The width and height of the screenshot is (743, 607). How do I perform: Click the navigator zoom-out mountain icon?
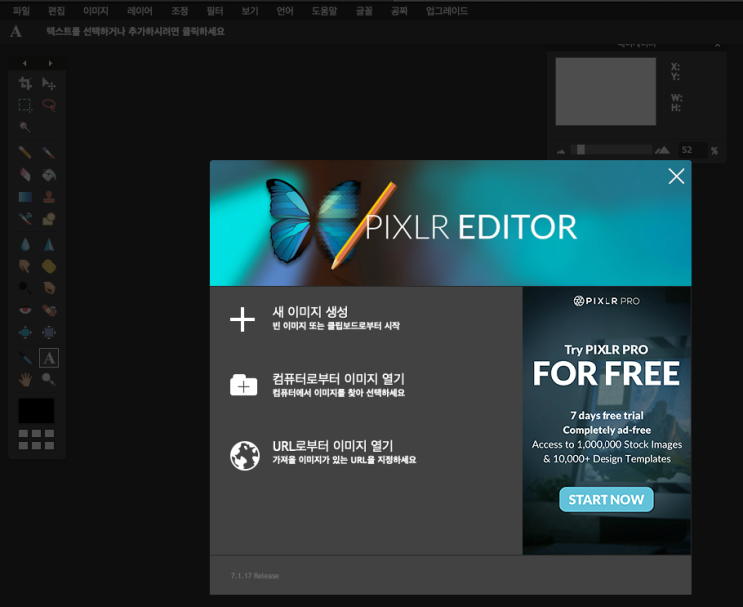[x=561, y=151]
